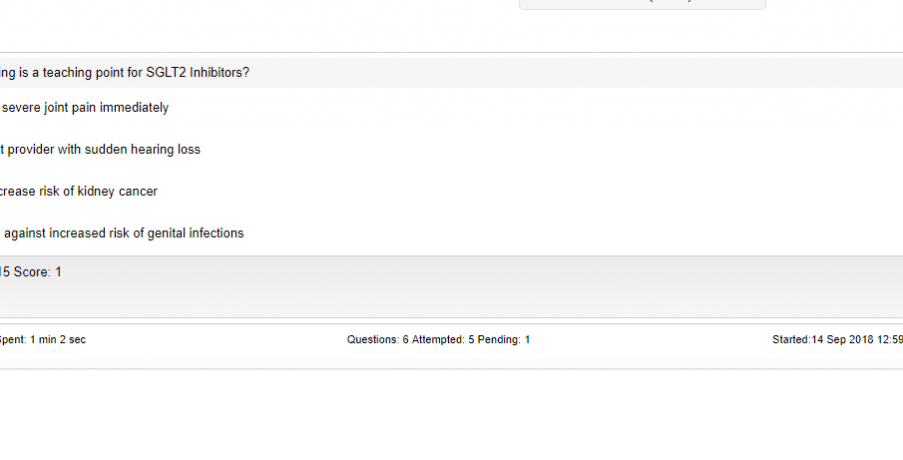
Task: Click the partially visible box at top
Action: point(642,3)
